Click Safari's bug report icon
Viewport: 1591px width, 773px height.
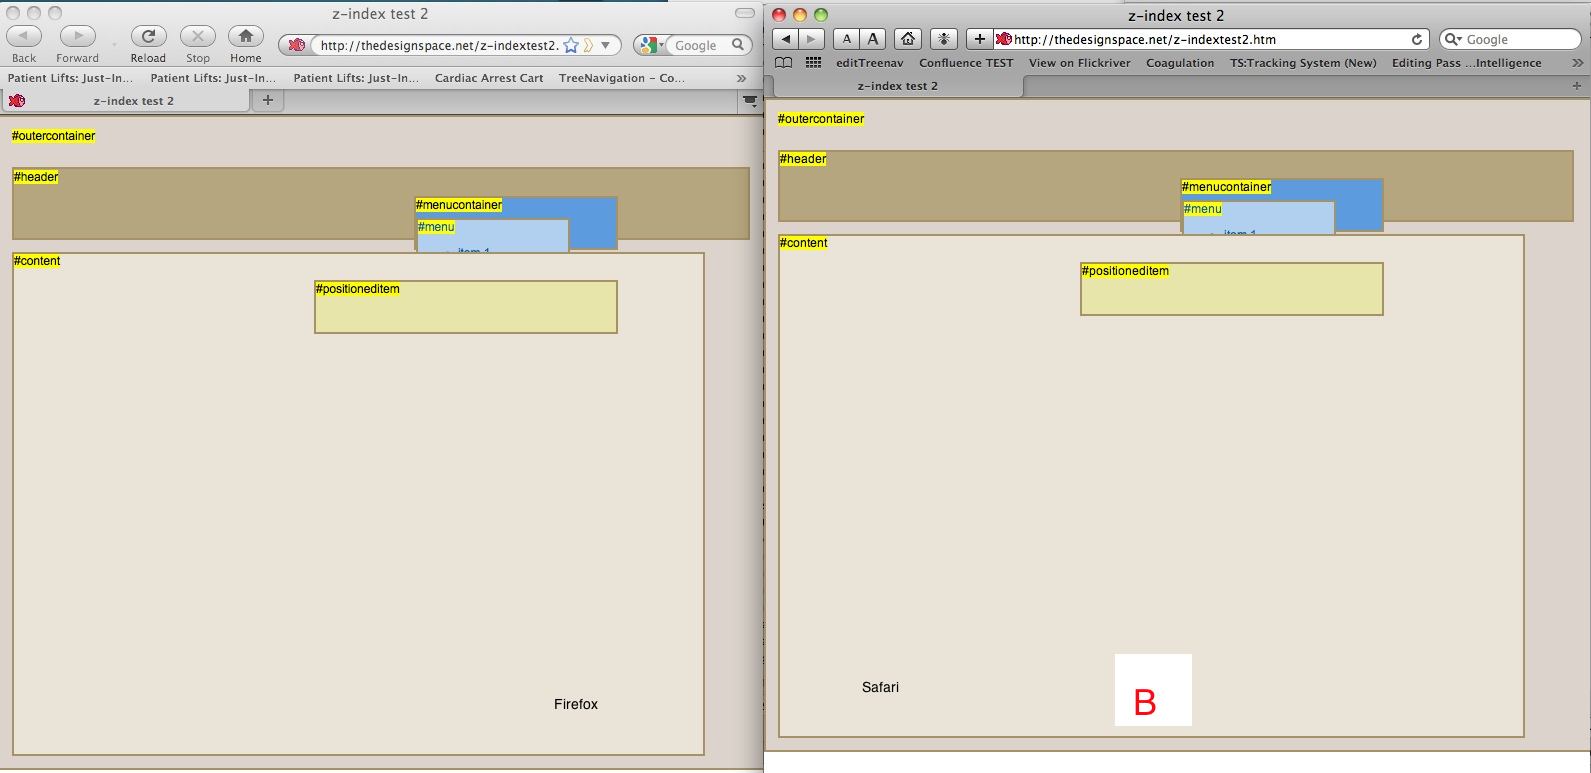click(x=944, y=39)
